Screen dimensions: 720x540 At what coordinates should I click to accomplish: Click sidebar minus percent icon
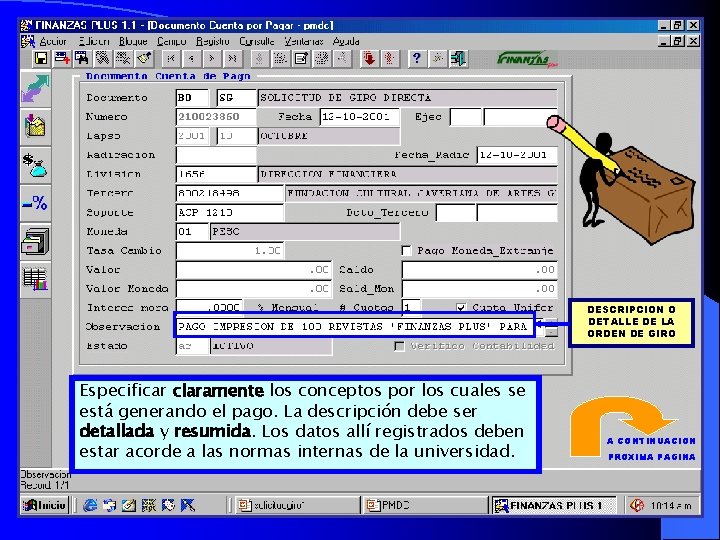[x=35, y=203]
